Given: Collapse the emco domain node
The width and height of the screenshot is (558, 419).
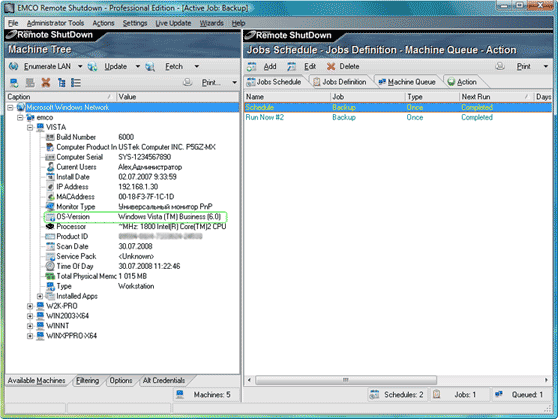Looking at the screenshot, I should (x=20, y=117).
